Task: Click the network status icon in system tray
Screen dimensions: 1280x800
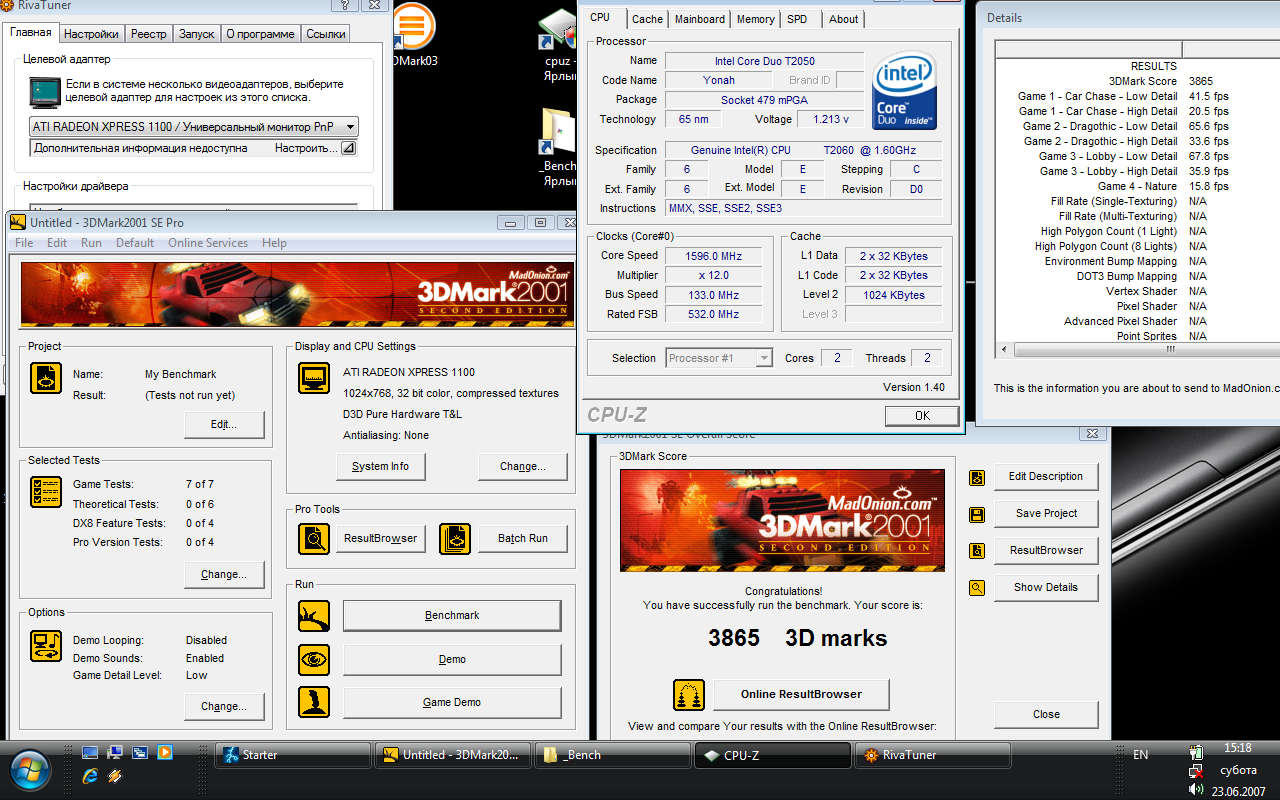Action: click(x=1195, y=771)
